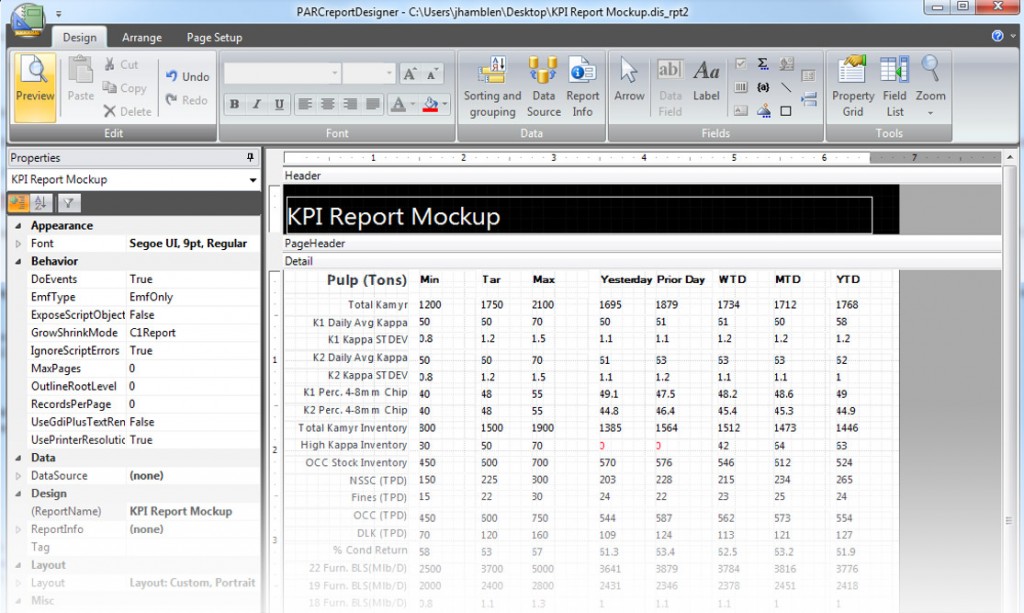Insert a barcode field
The width and height of the screenshot is (1024, 613).
coord(741,87)
